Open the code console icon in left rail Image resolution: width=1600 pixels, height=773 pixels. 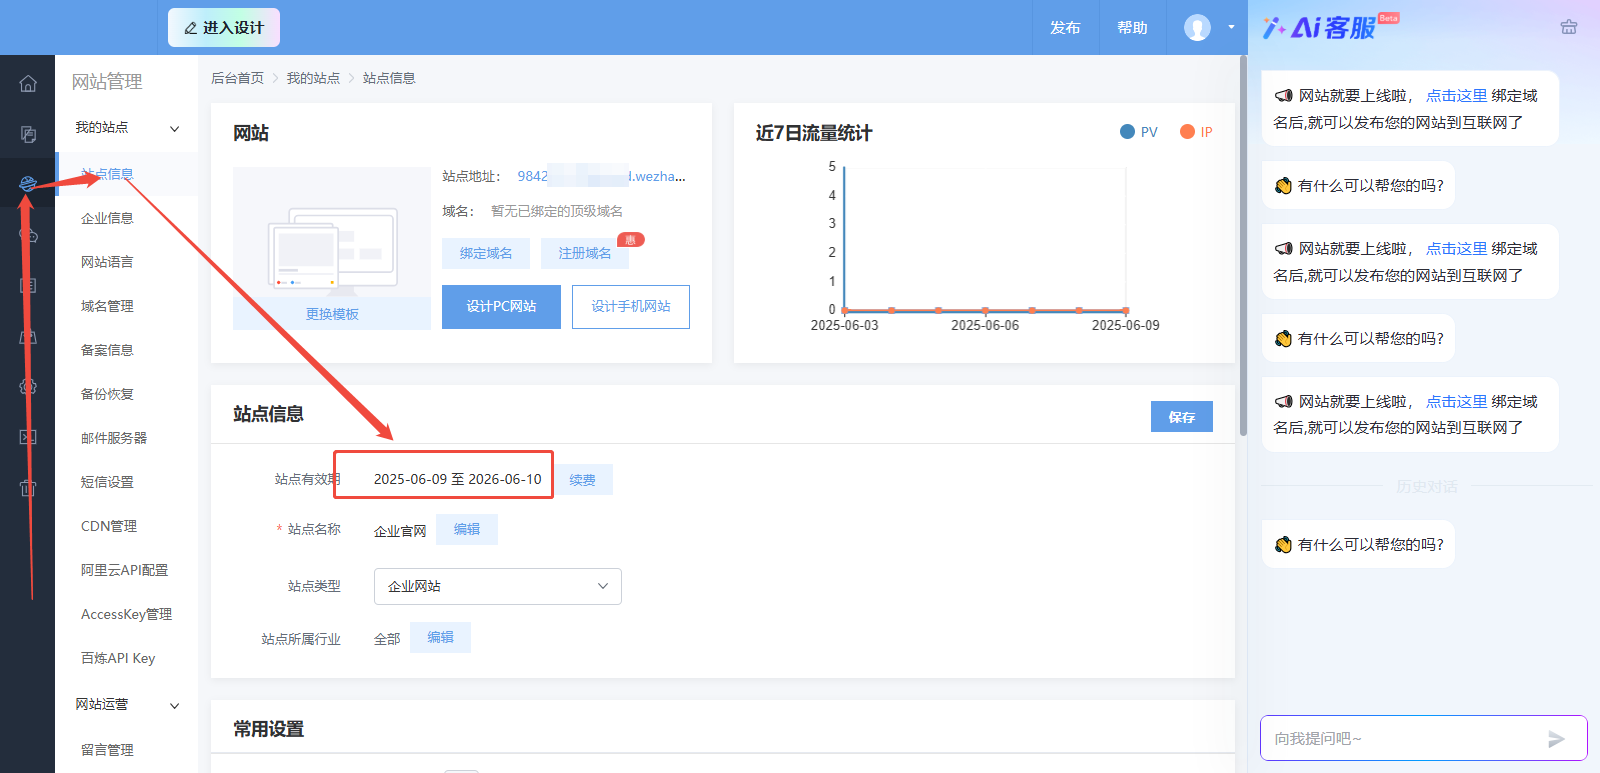[x=28, y=437]
